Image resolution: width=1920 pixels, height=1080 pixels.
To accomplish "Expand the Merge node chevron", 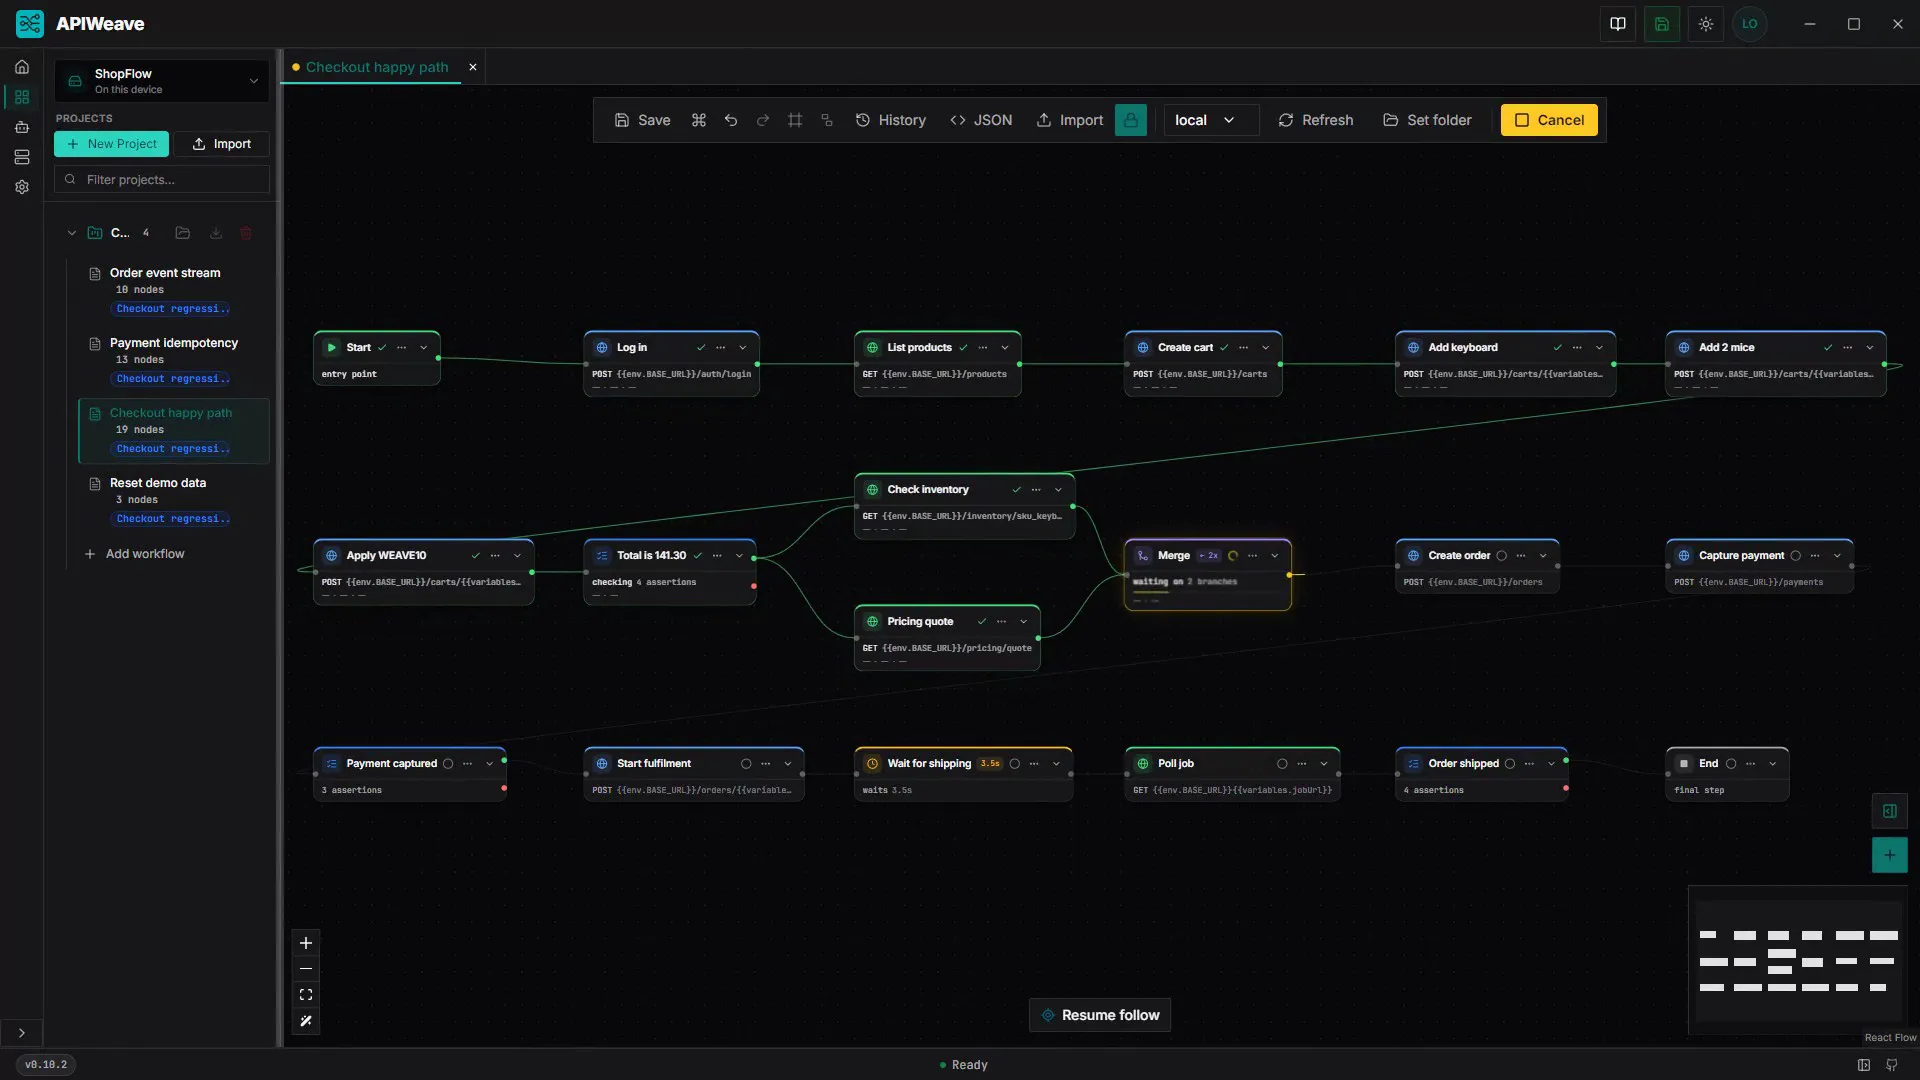I will 1275,556.
